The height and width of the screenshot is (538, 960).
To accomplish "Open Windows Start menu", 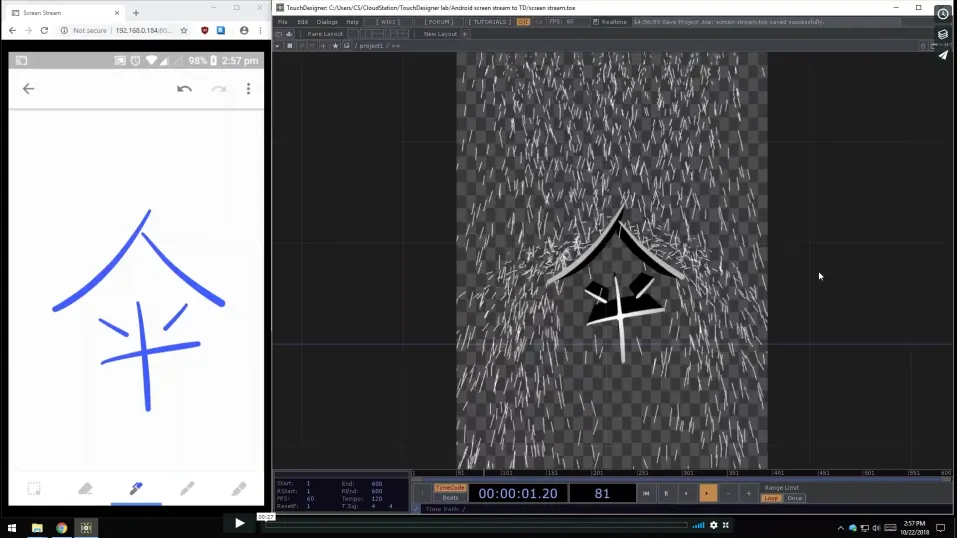I will click(12, 528).
